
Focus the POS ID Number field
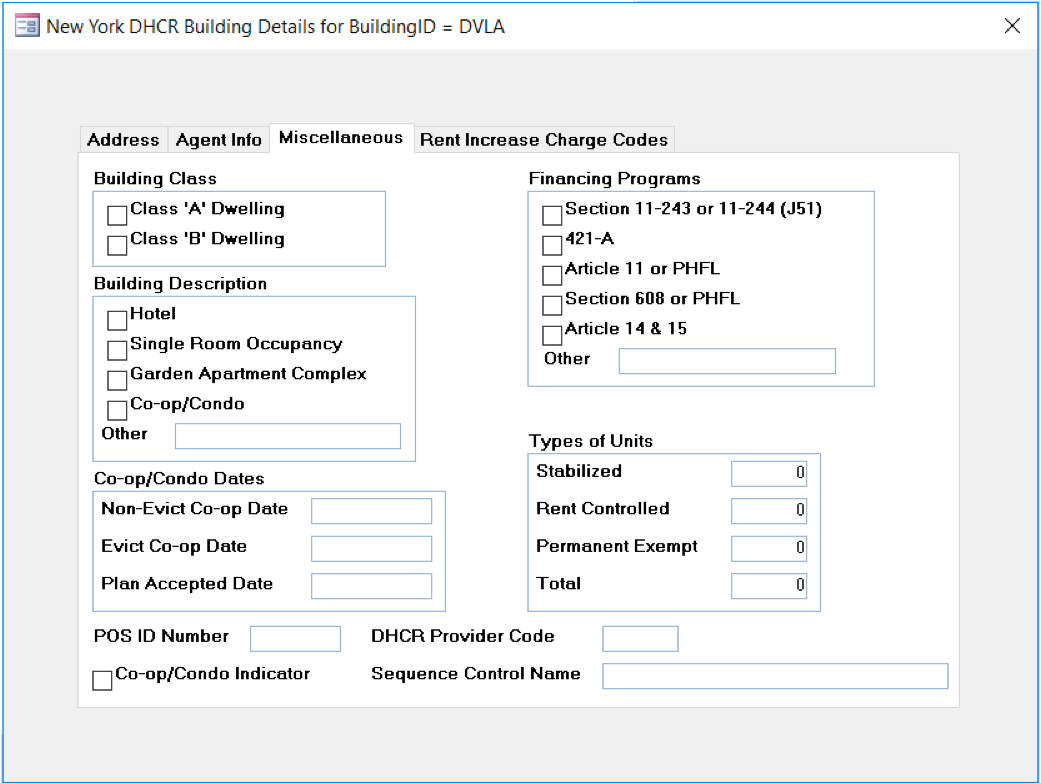tap(295, 639)
